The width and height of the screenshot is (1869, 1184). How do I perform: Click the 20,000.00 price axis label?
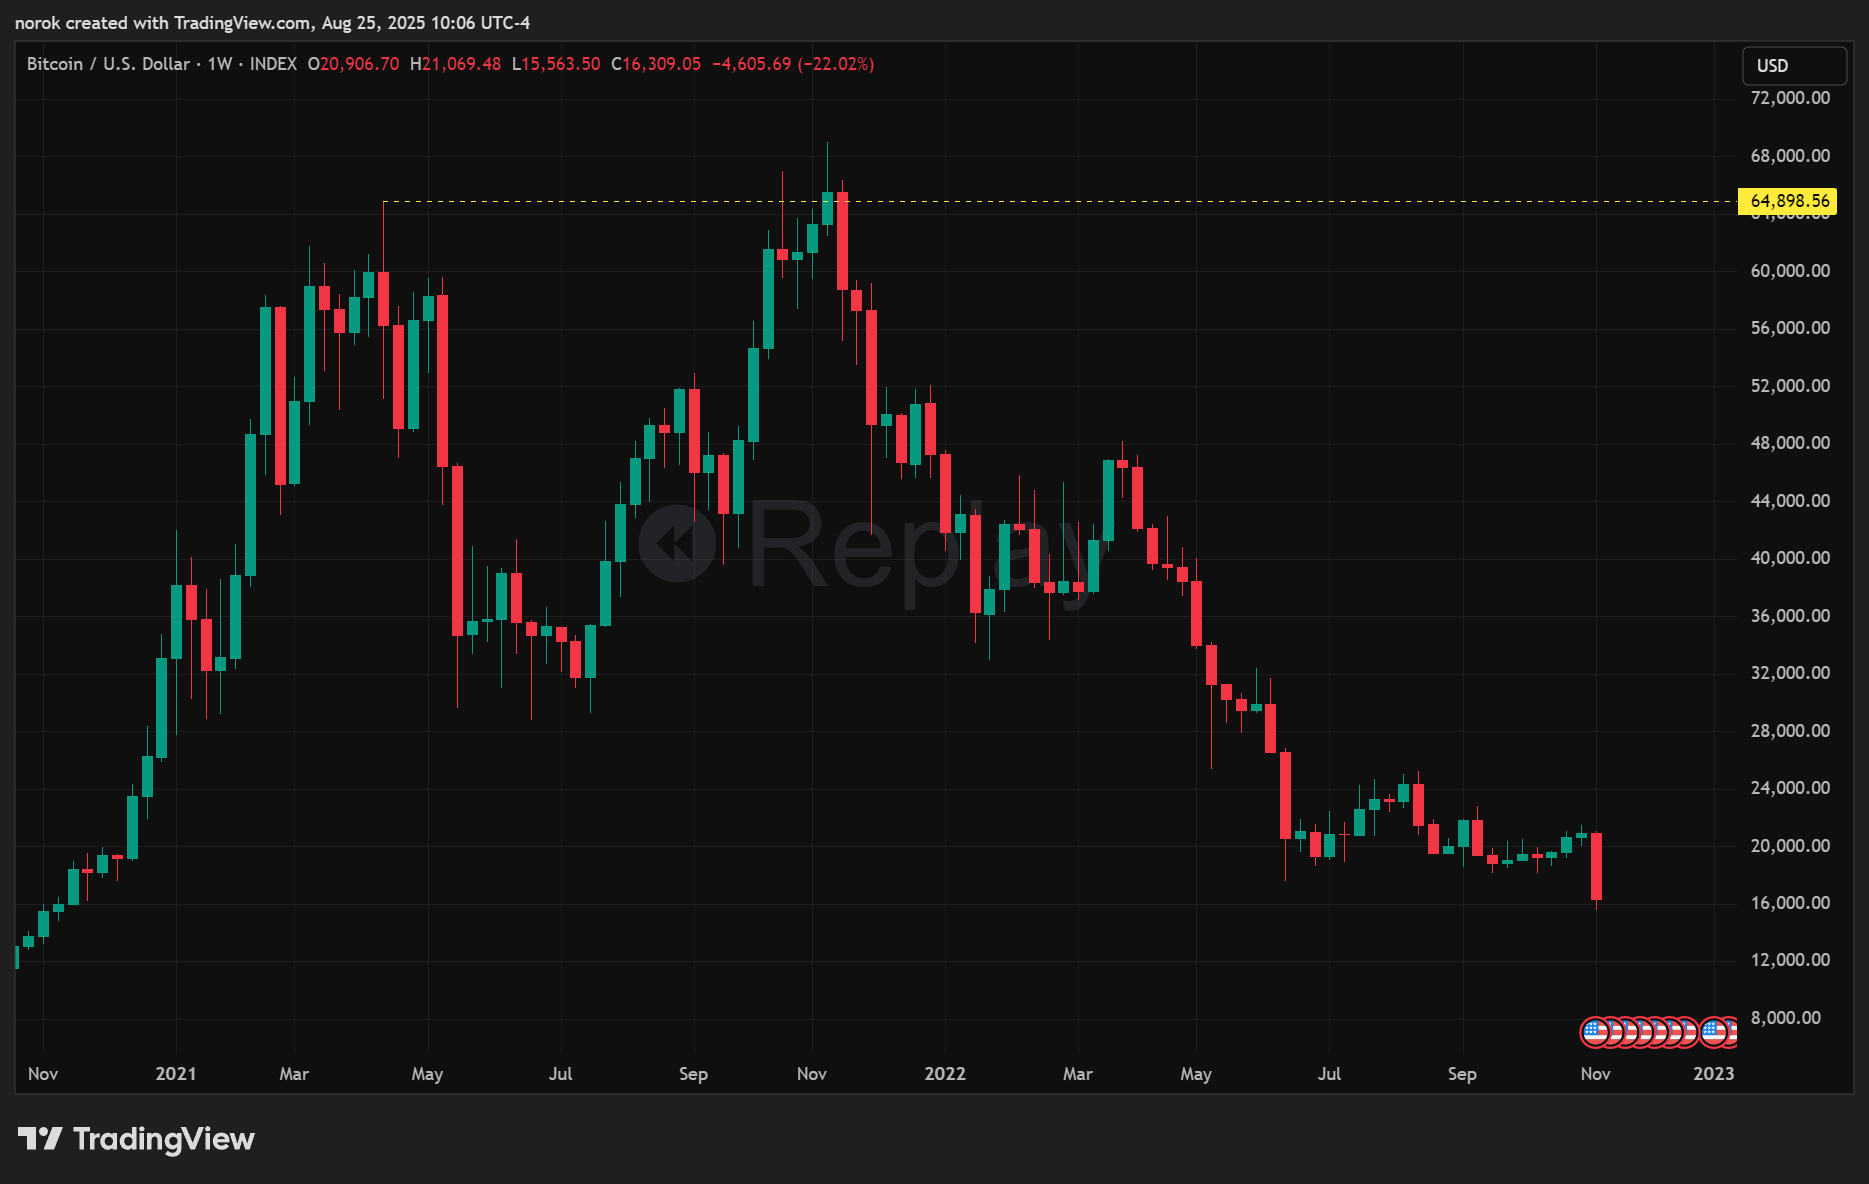pyautogui.click(x=1790, y=846)
